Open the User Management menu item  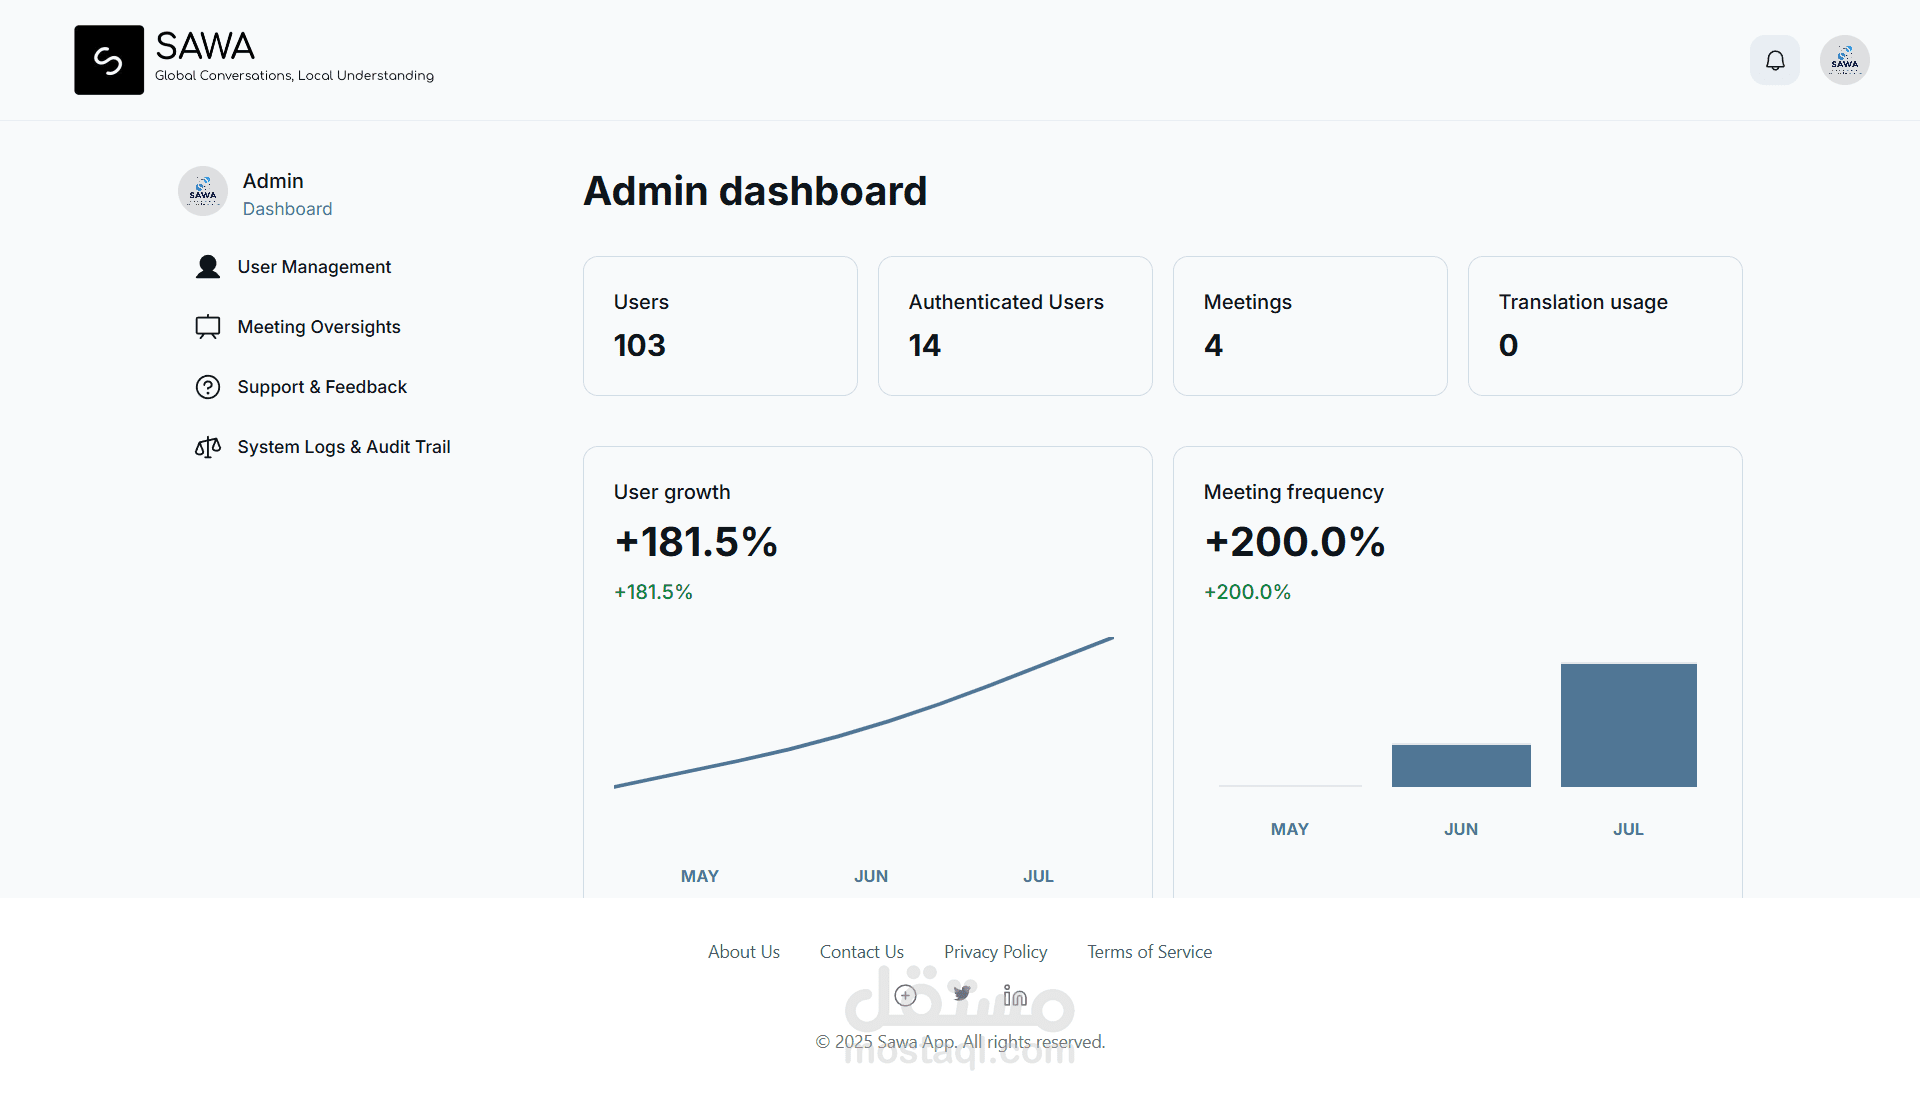(x=314, y=267)
